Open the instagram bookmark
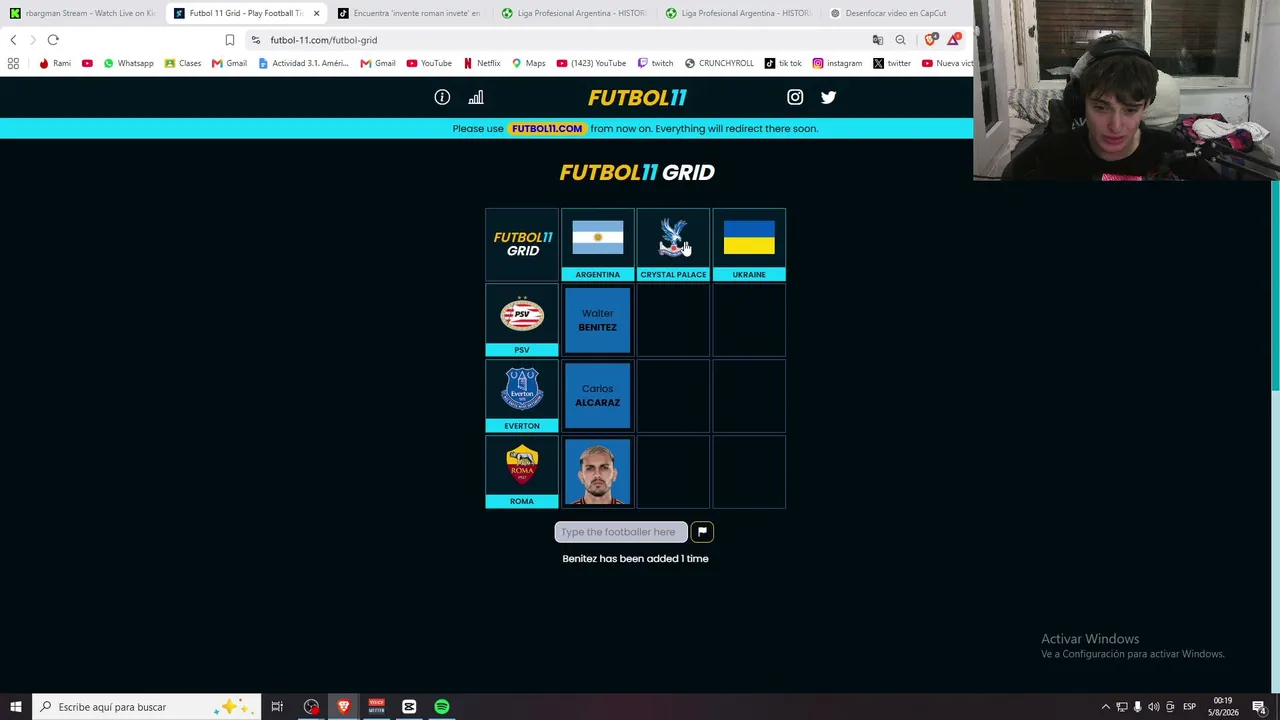The image size is (1280, 720). click(837, 63)
